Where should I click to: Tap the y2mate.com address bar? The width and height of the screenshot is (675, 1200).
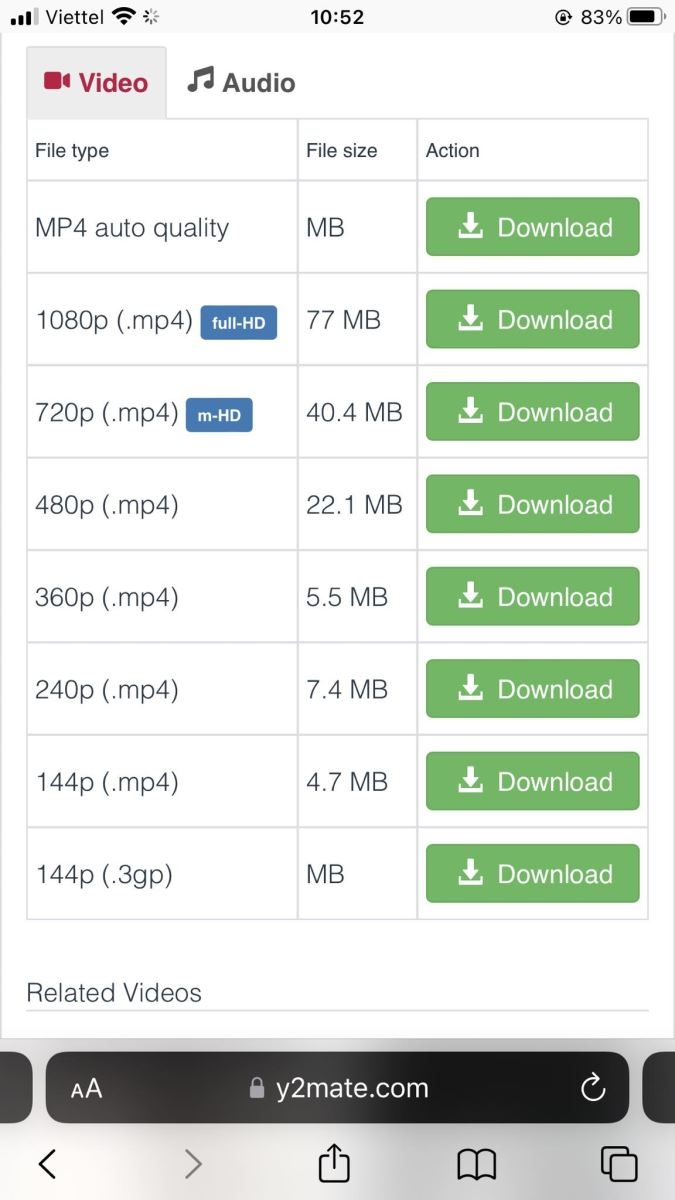click(337, 1088)
